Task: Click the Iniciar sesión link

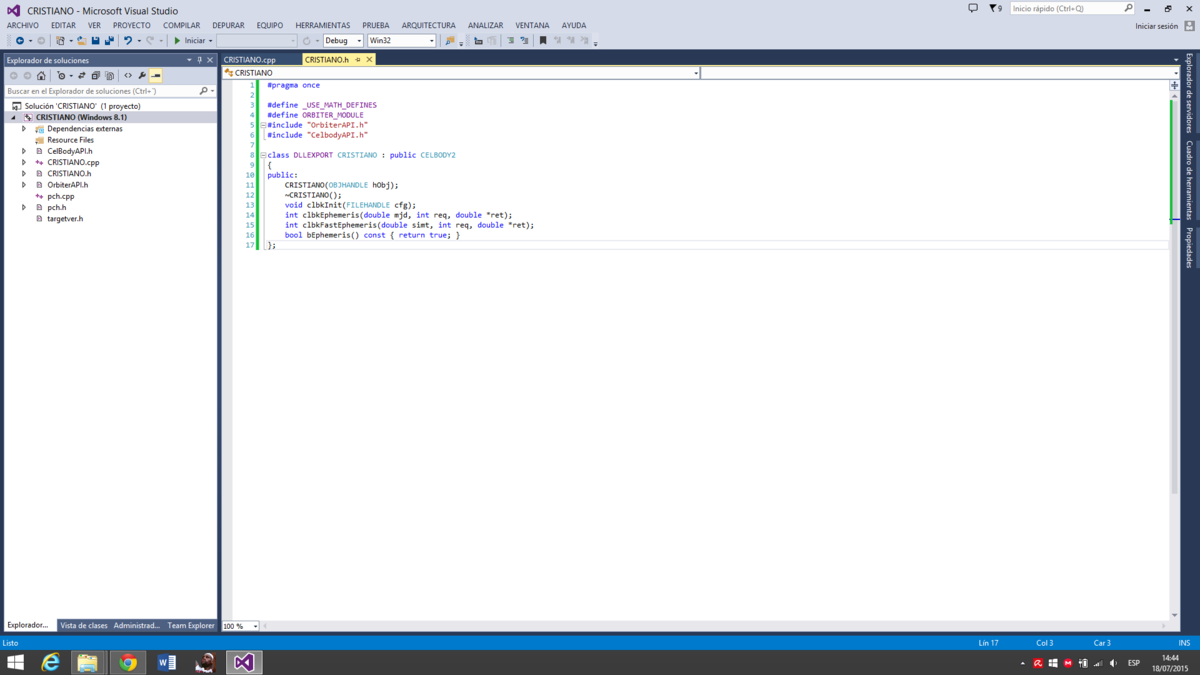Action: pos(1156,26)
